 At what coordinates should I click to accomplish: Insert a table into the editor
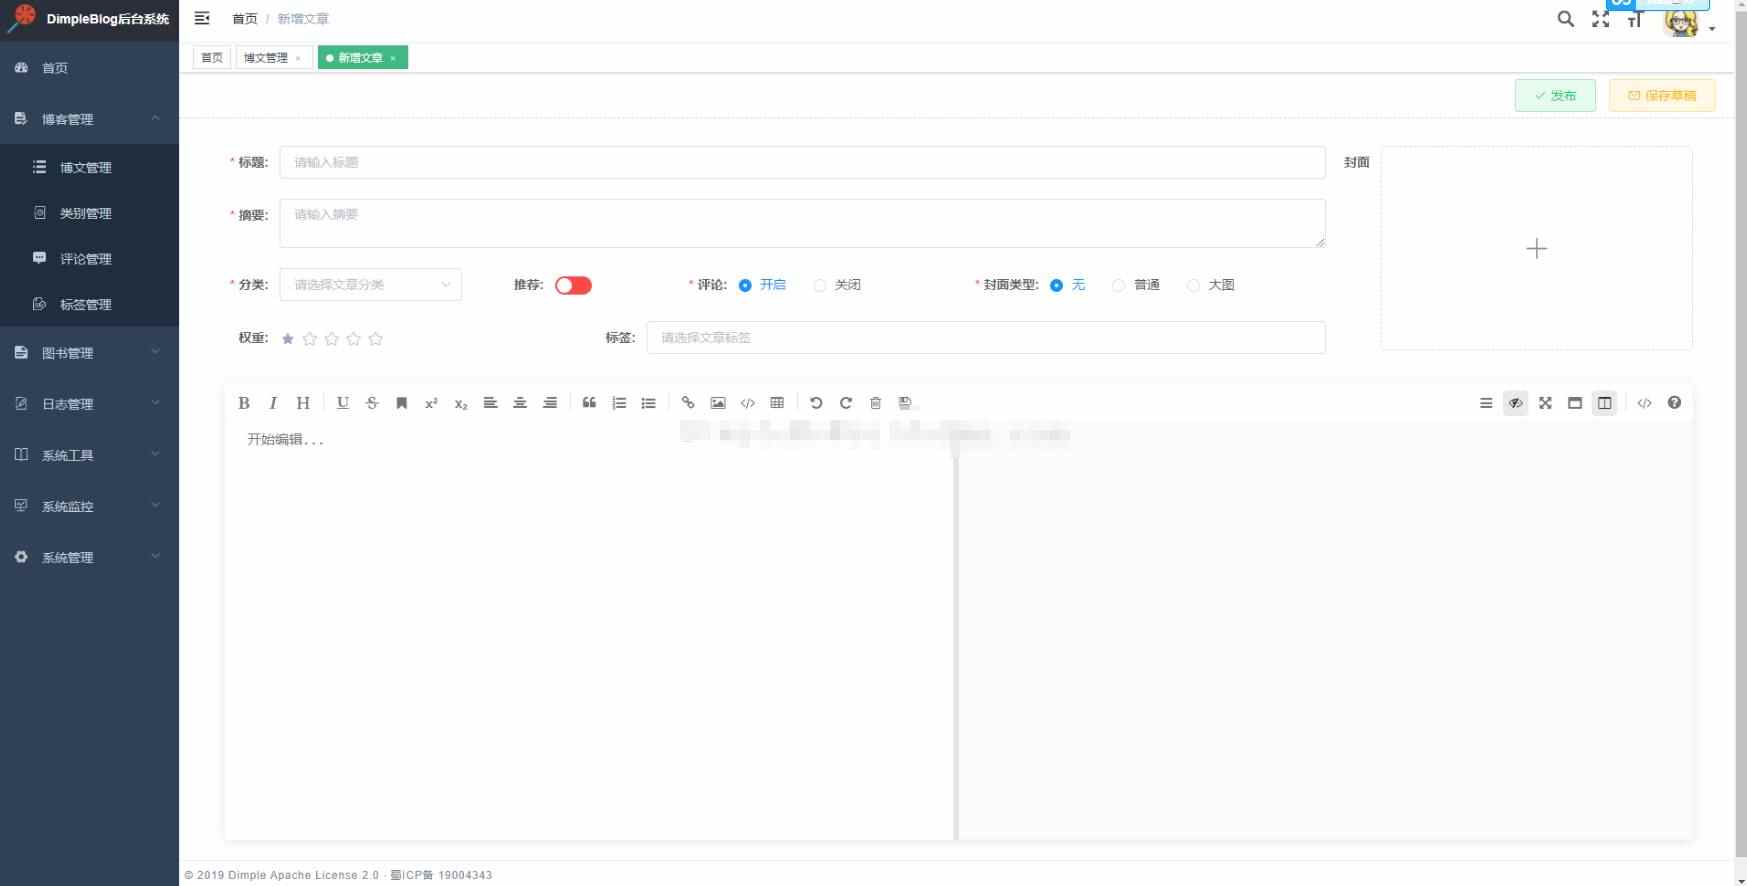point(777,403)
